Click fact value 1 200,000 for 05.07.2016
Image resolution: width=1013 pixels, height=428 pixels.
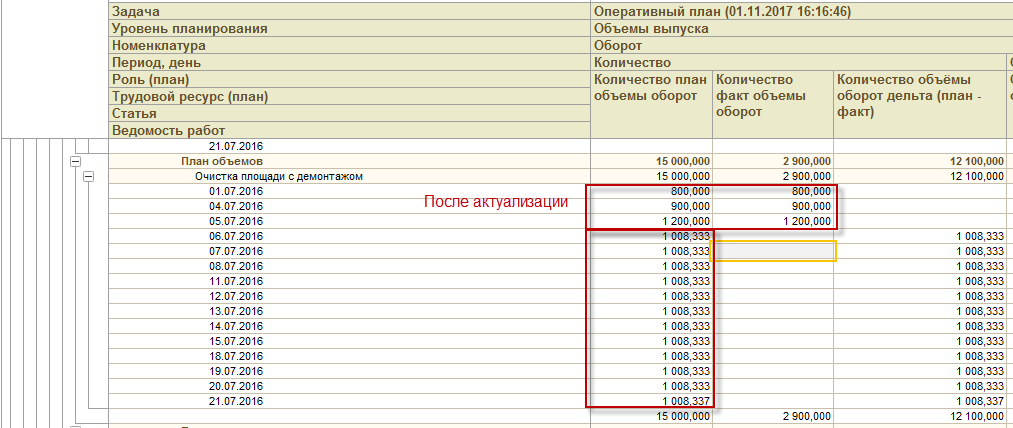point(808,221)
